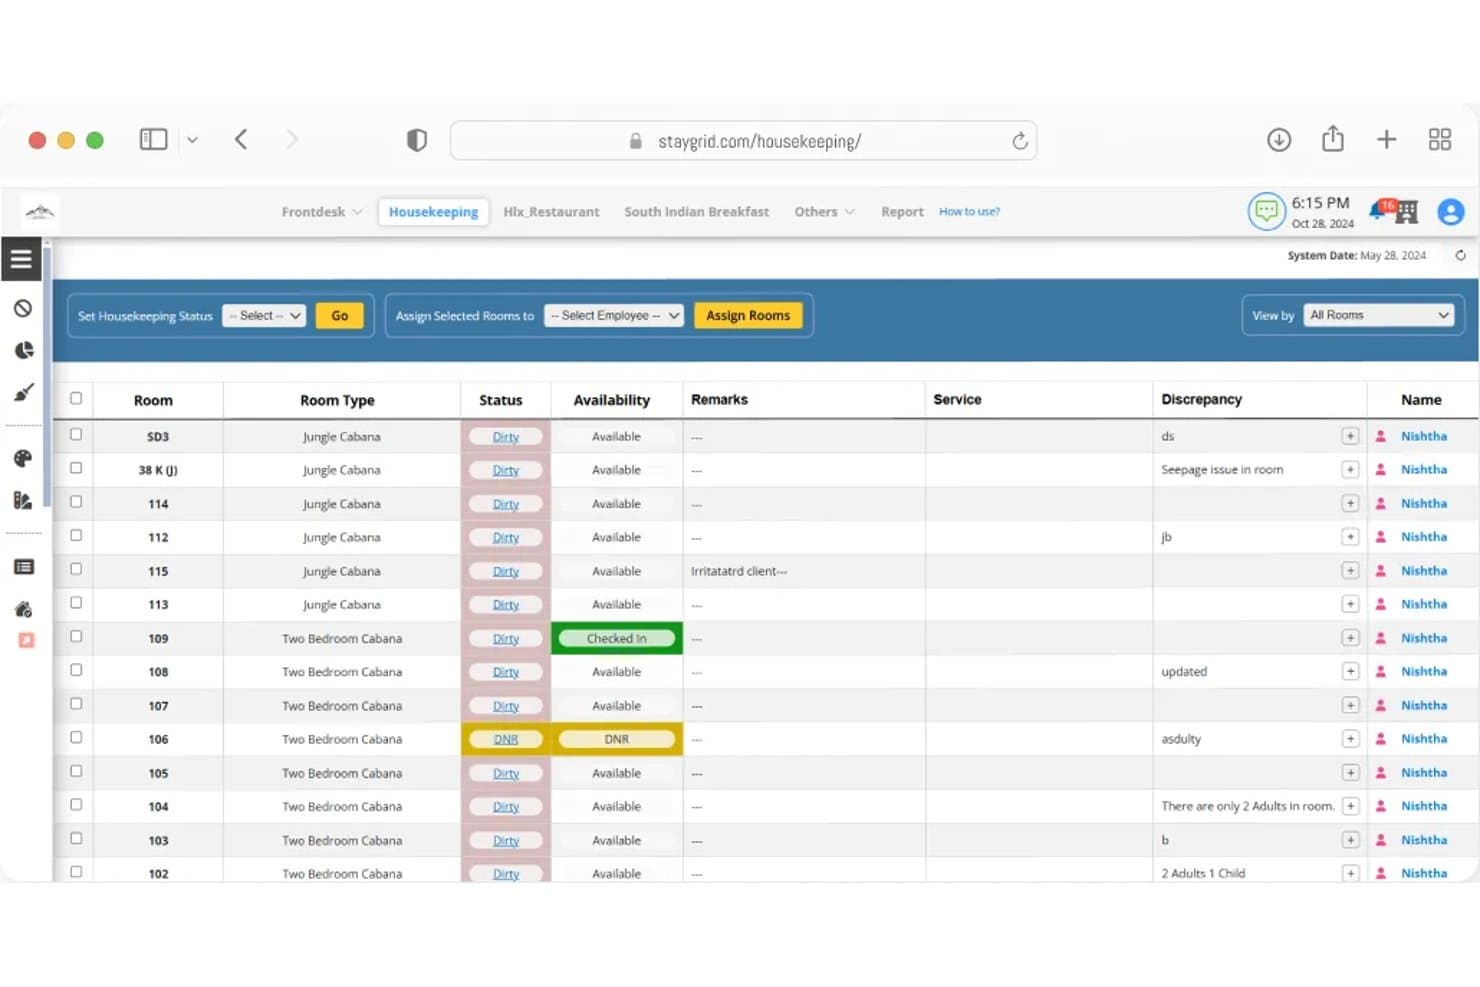The width and height of the screenshot is (1480, 987).
Task: Toggle the select-all checkbox in table header
Action: [76, 398]
